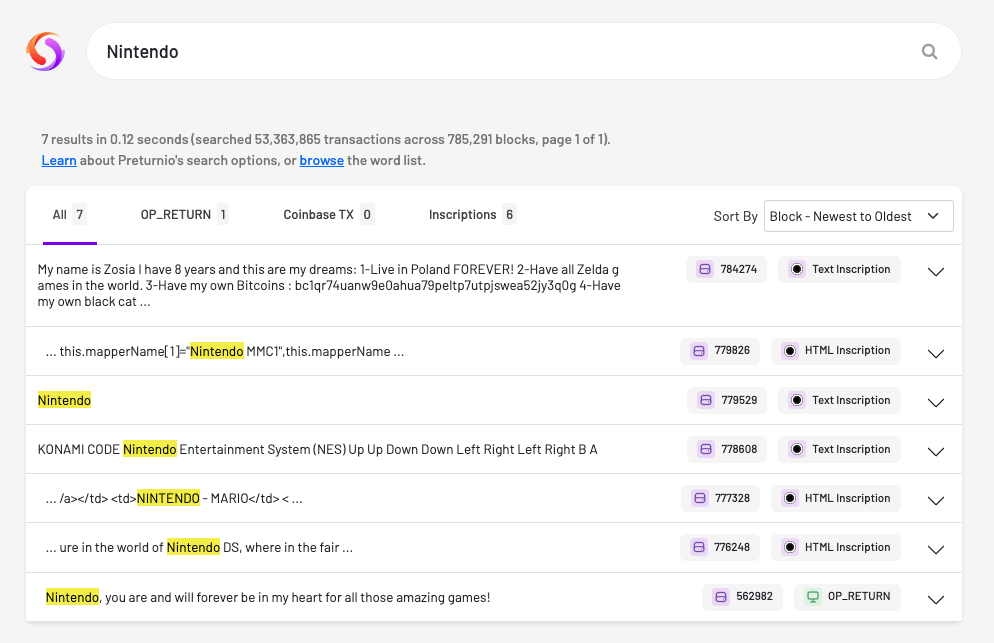994x643 pixels.
Task: Click the block icon for 784274
Action: (704, 269)
